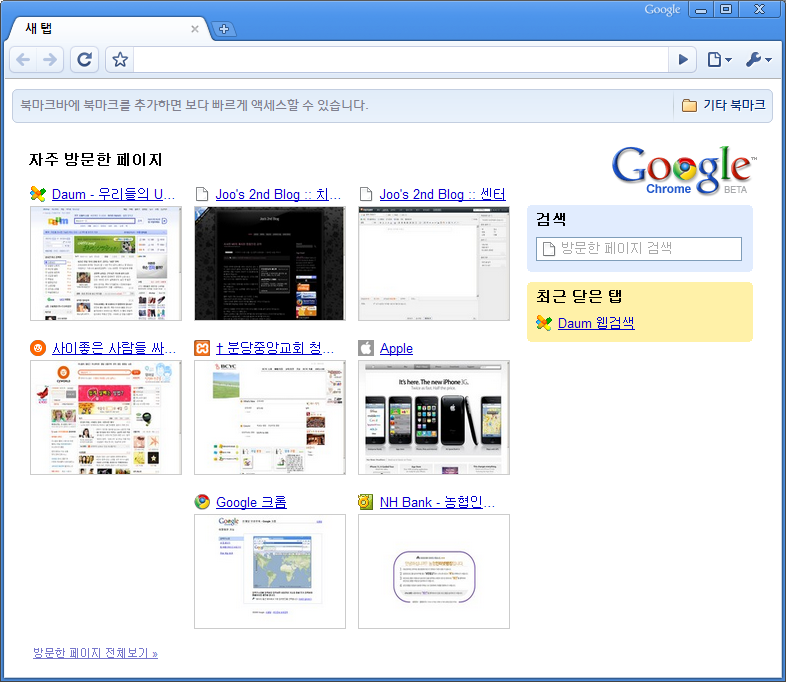Open the page control menu
This screenshot has width=786, height=682.
point(719,60)
